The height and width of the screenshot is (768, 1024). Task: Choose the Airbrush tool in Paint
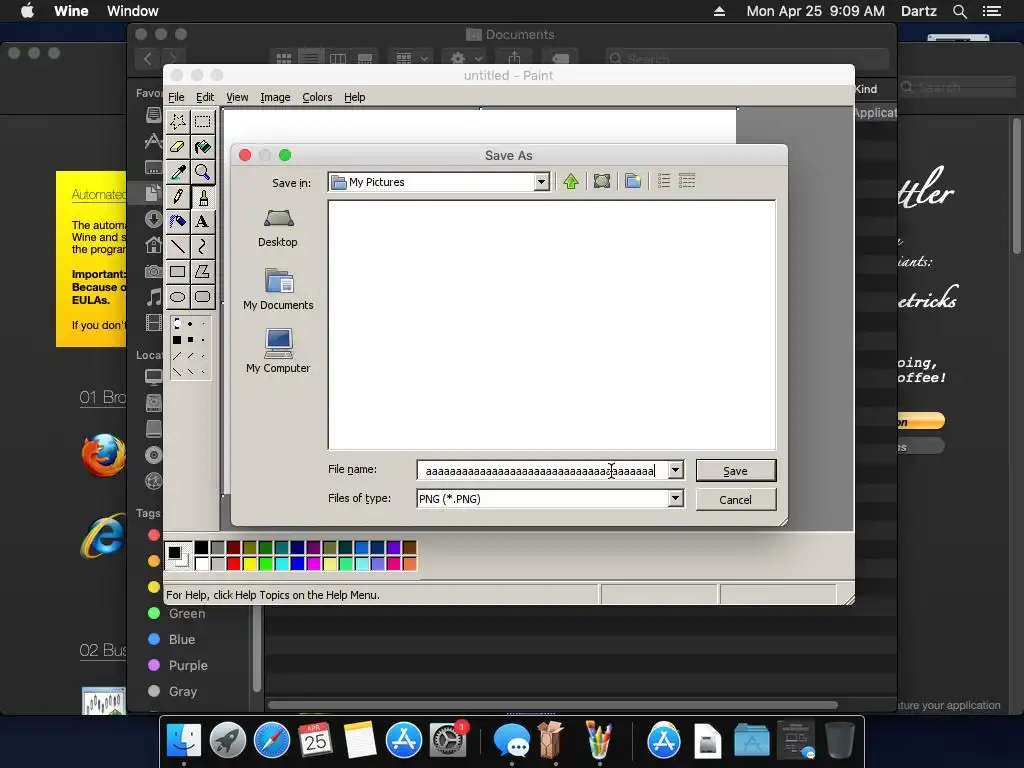[x=178, y=221]
